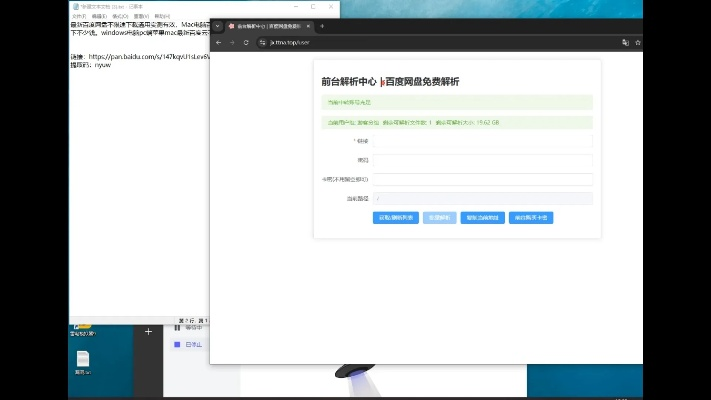Close the Notepad window
The height and width of the screenshot is (400, 711).
point(331,7)
